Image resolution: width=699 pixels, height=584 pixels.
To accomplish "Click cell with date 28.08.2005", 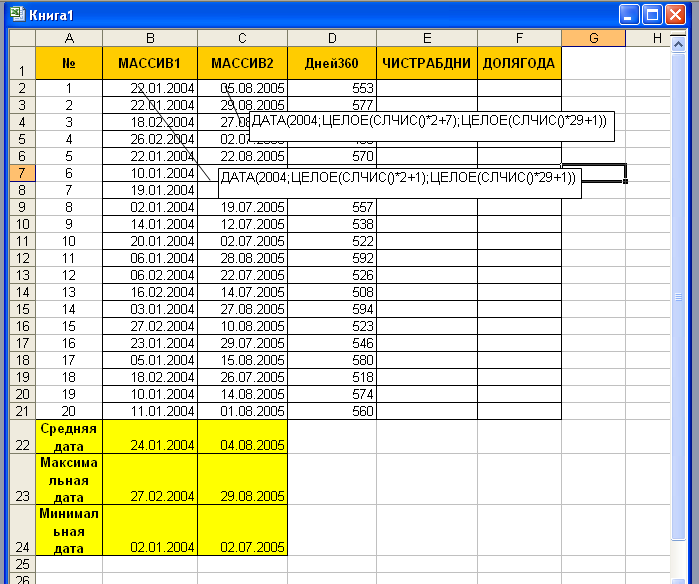I will pyautogui.click(x=243, y=258).
